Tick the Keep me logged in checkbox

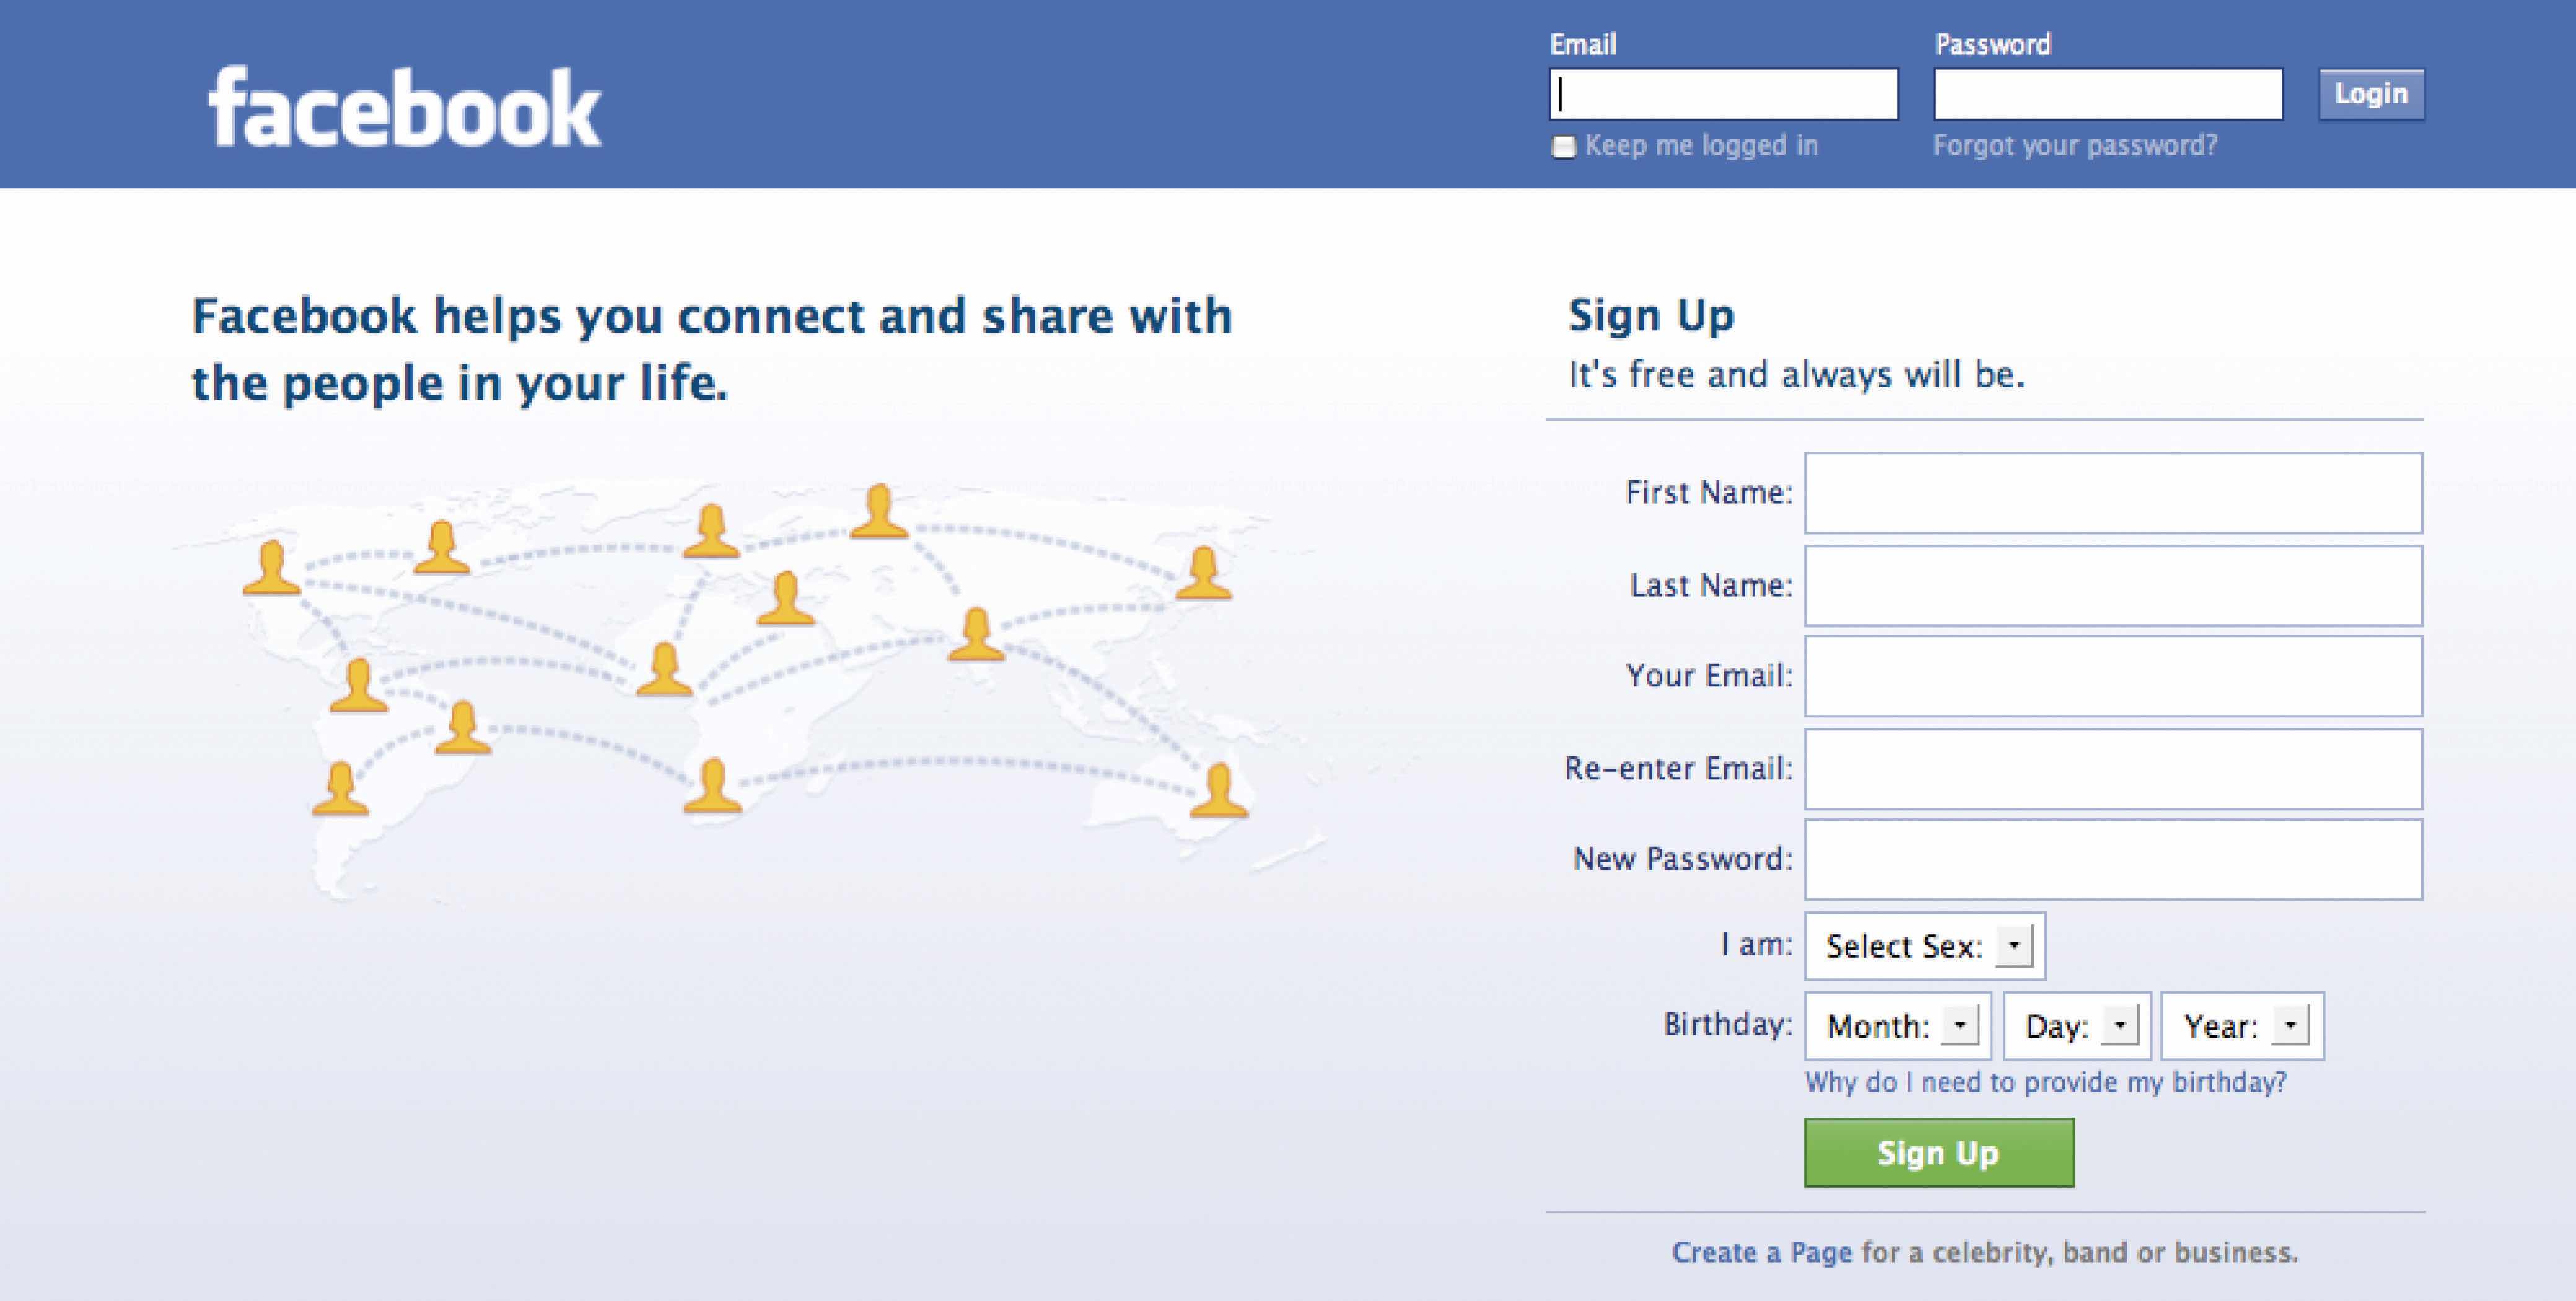pos(1563,147)
